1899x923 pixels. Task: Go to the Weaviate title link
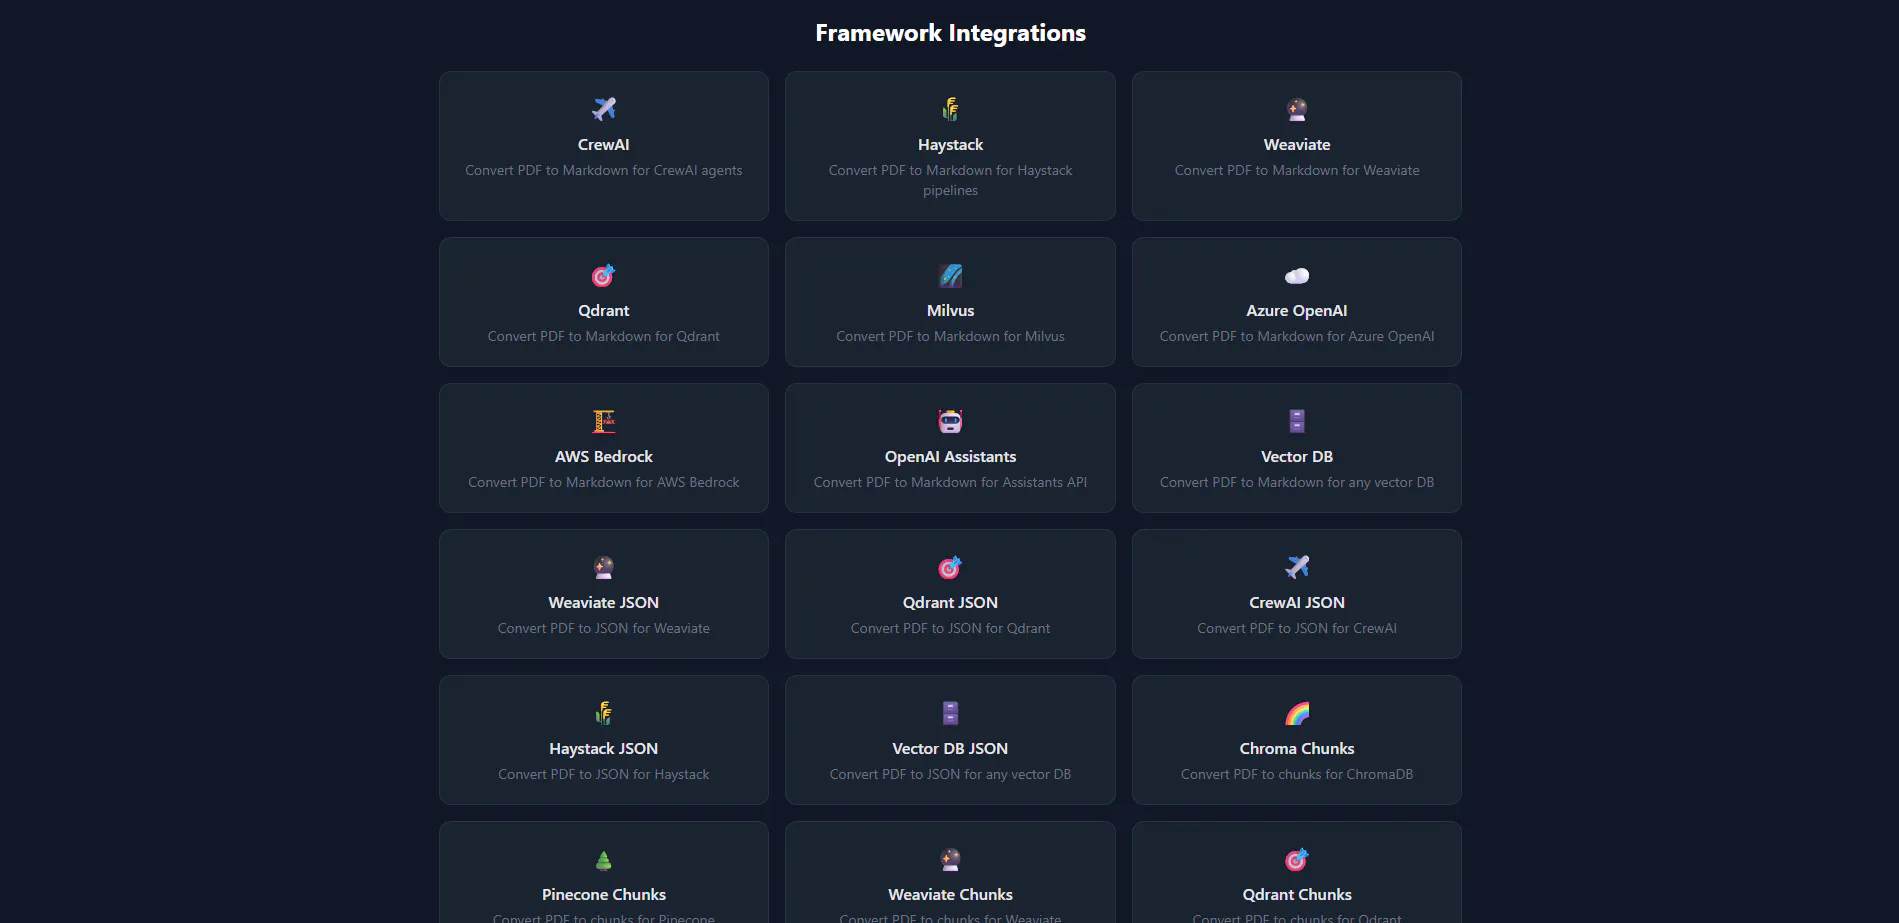pyautogui.click(x=1297, y=145)
